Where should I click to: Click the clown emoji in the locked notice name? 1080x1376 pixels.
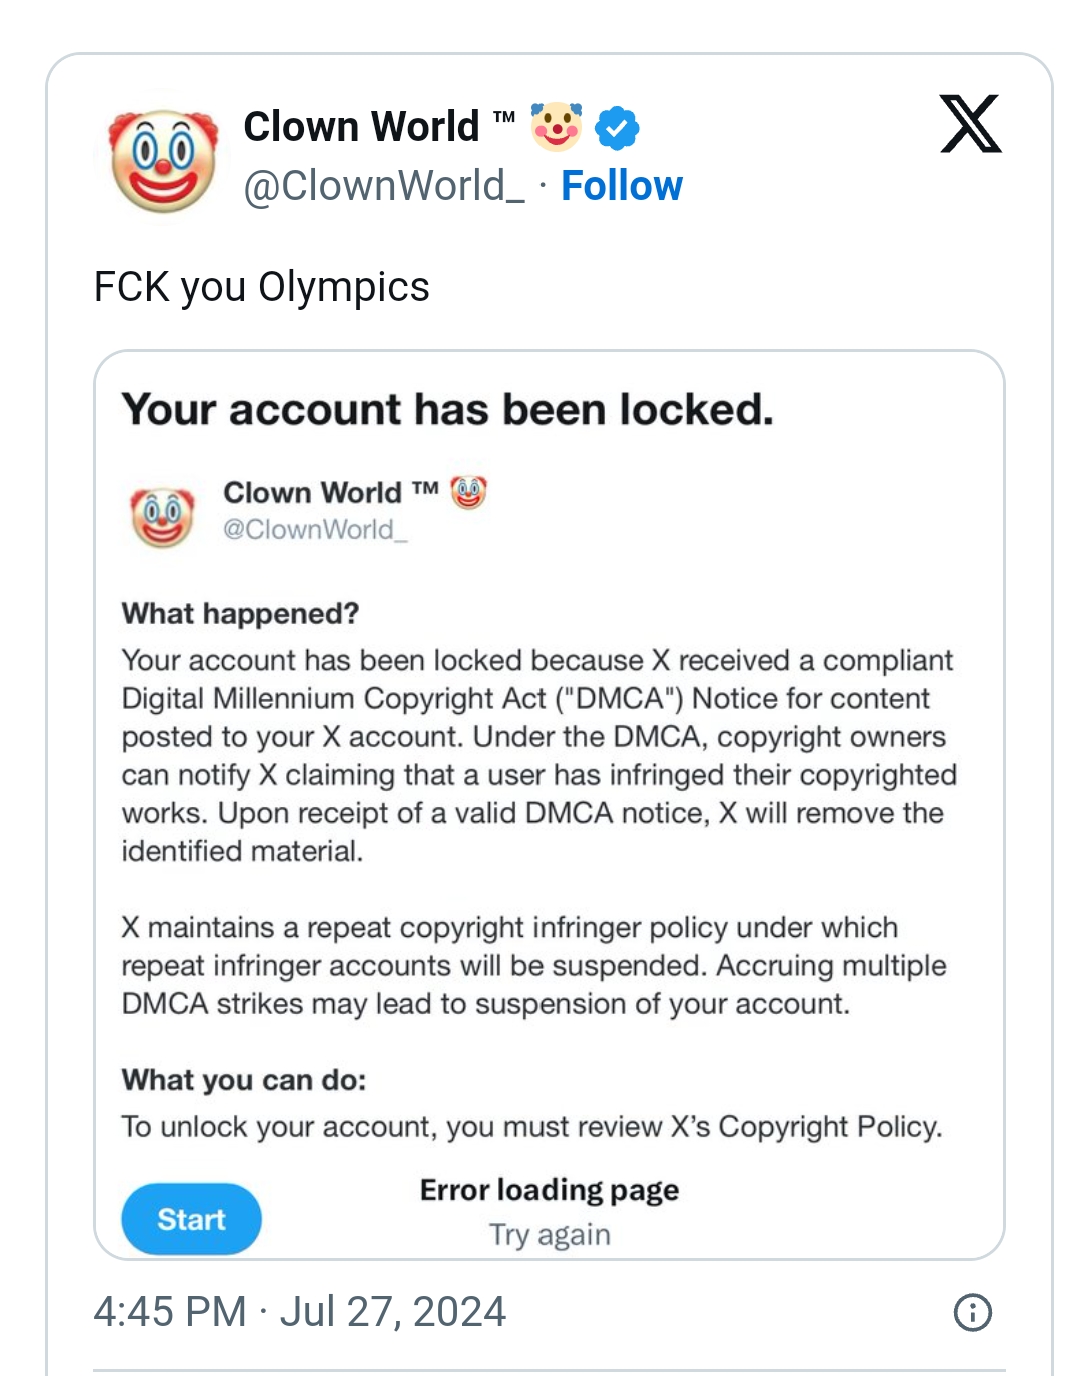pos(468,492)
